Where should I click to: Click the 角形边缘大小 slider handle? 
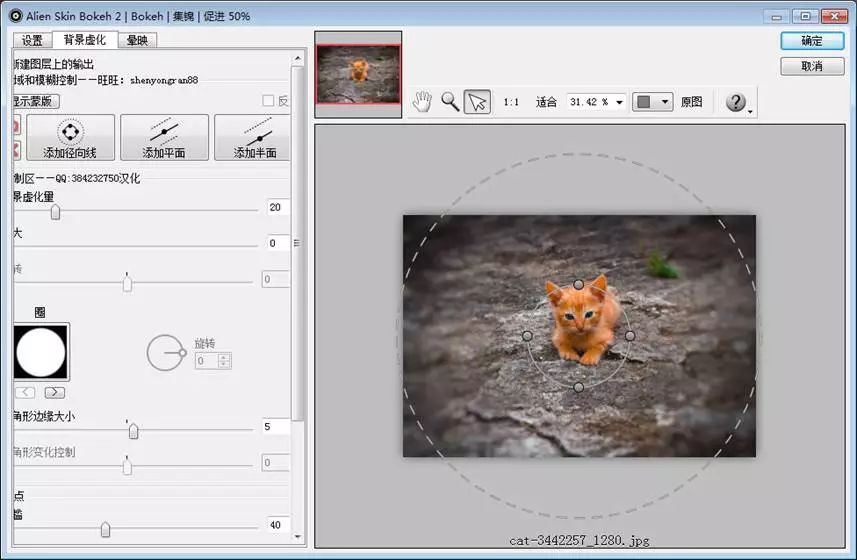pos(133,431)
